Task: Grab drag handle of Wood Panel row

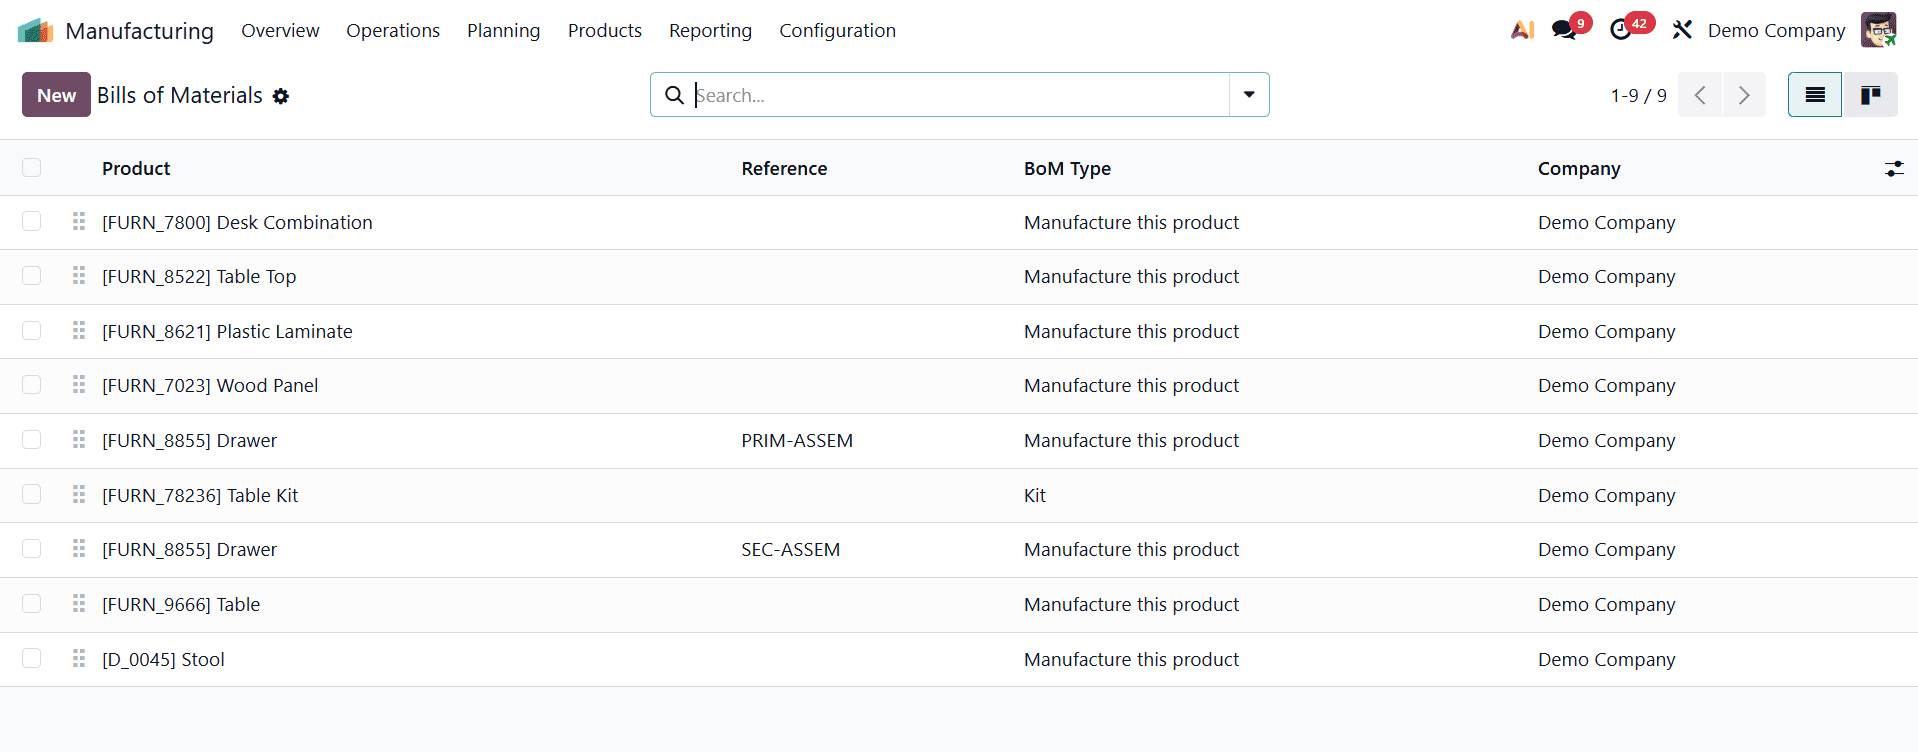Action: click(x=79, y=384)
